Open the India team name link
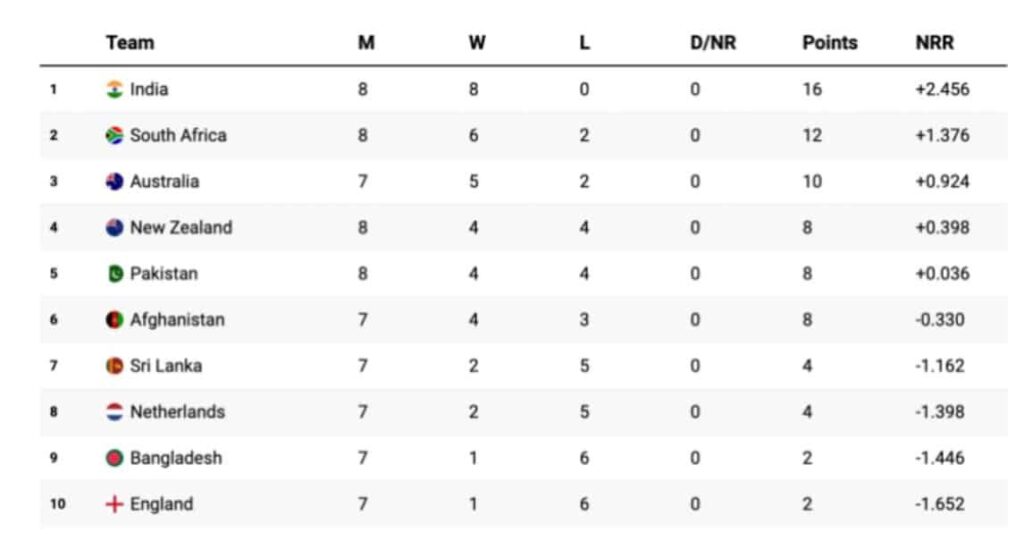 (149, 89)
